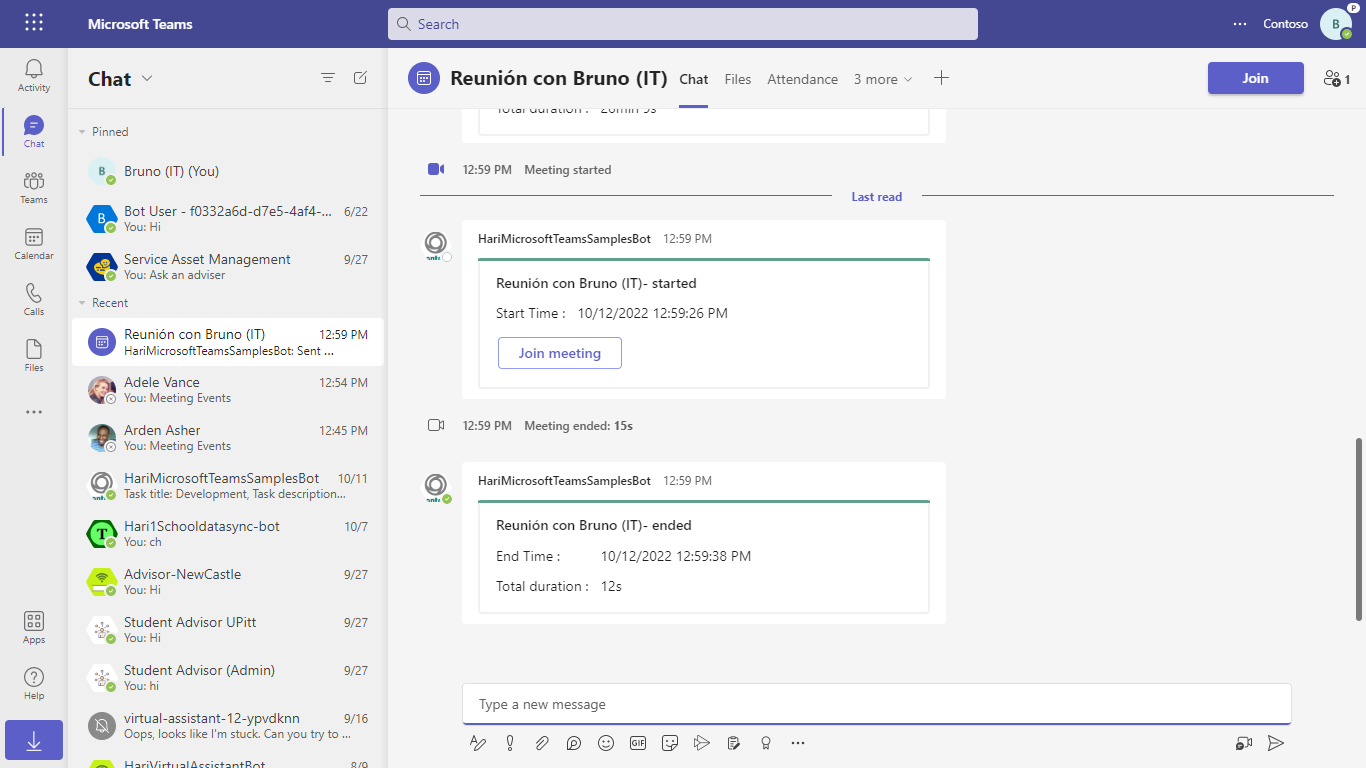Open the Arden Asher chat
This screenshot has height=768, width=1366.
point(227,438)
